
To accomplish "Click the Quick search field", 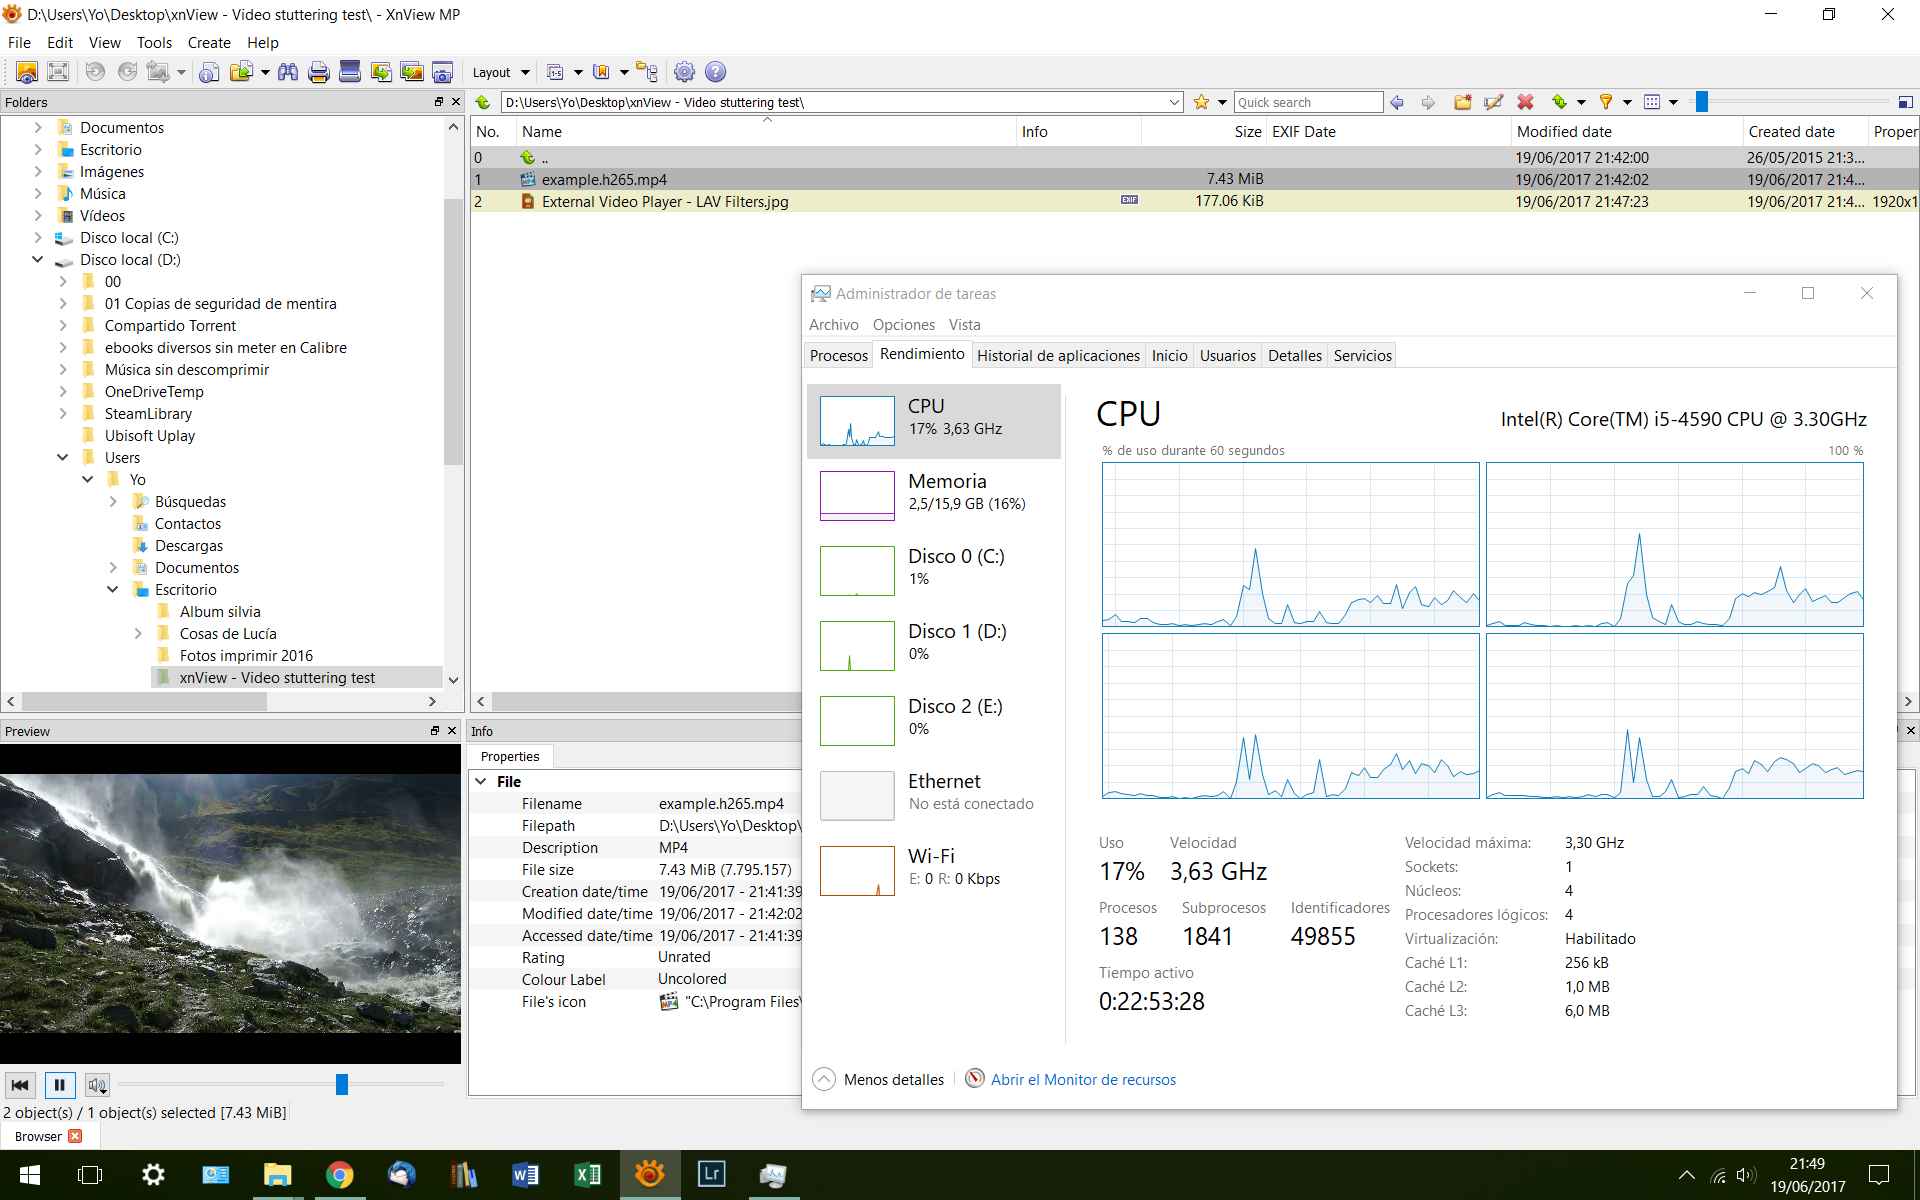I will 1307,102.
